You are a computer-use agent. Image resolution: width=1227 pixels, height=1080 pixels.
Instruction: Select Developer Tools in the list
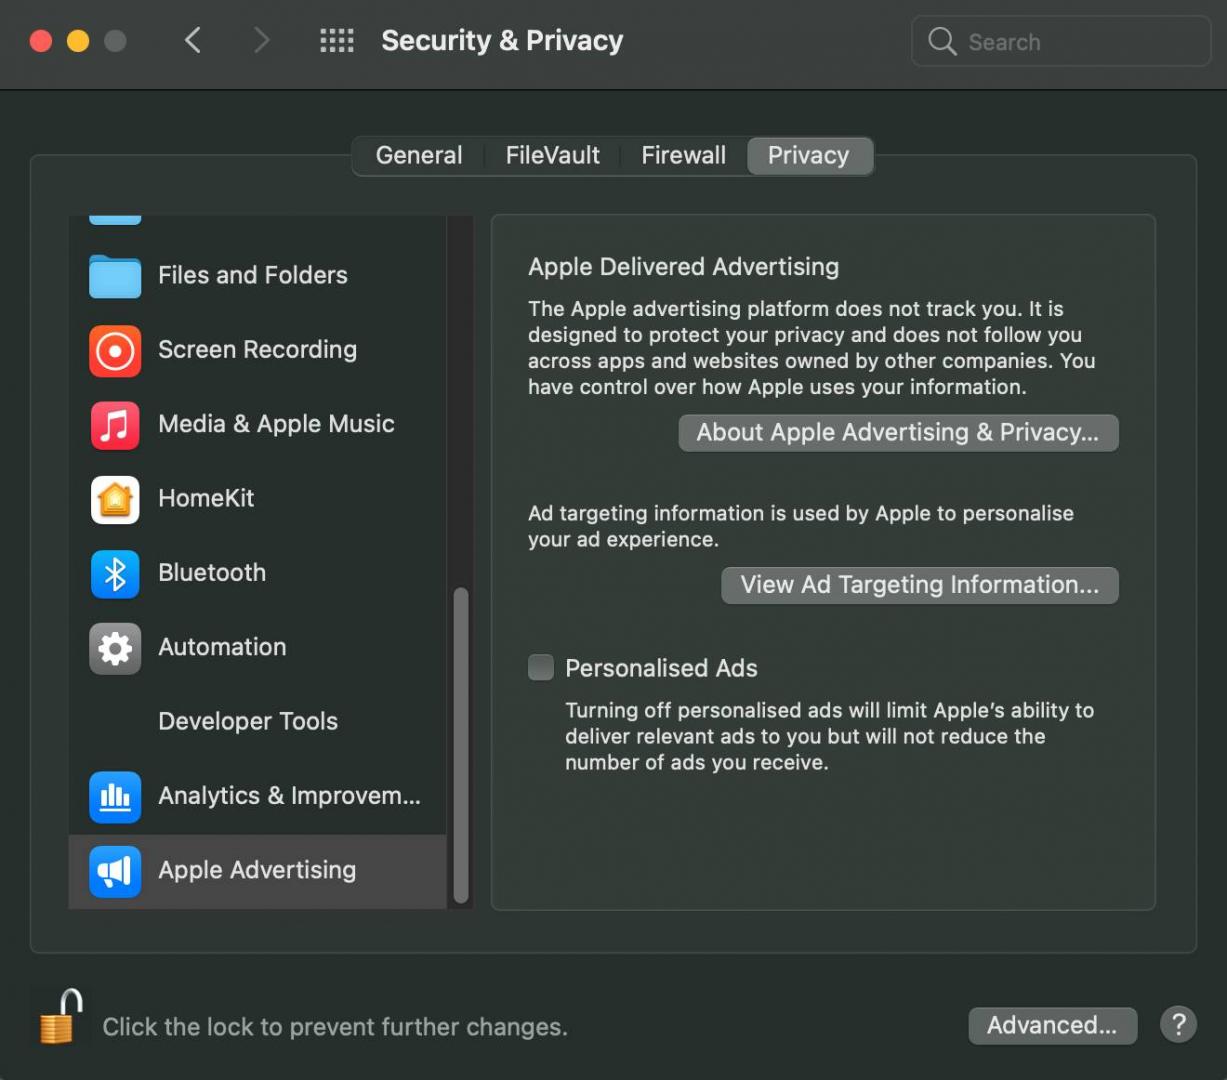248,722
